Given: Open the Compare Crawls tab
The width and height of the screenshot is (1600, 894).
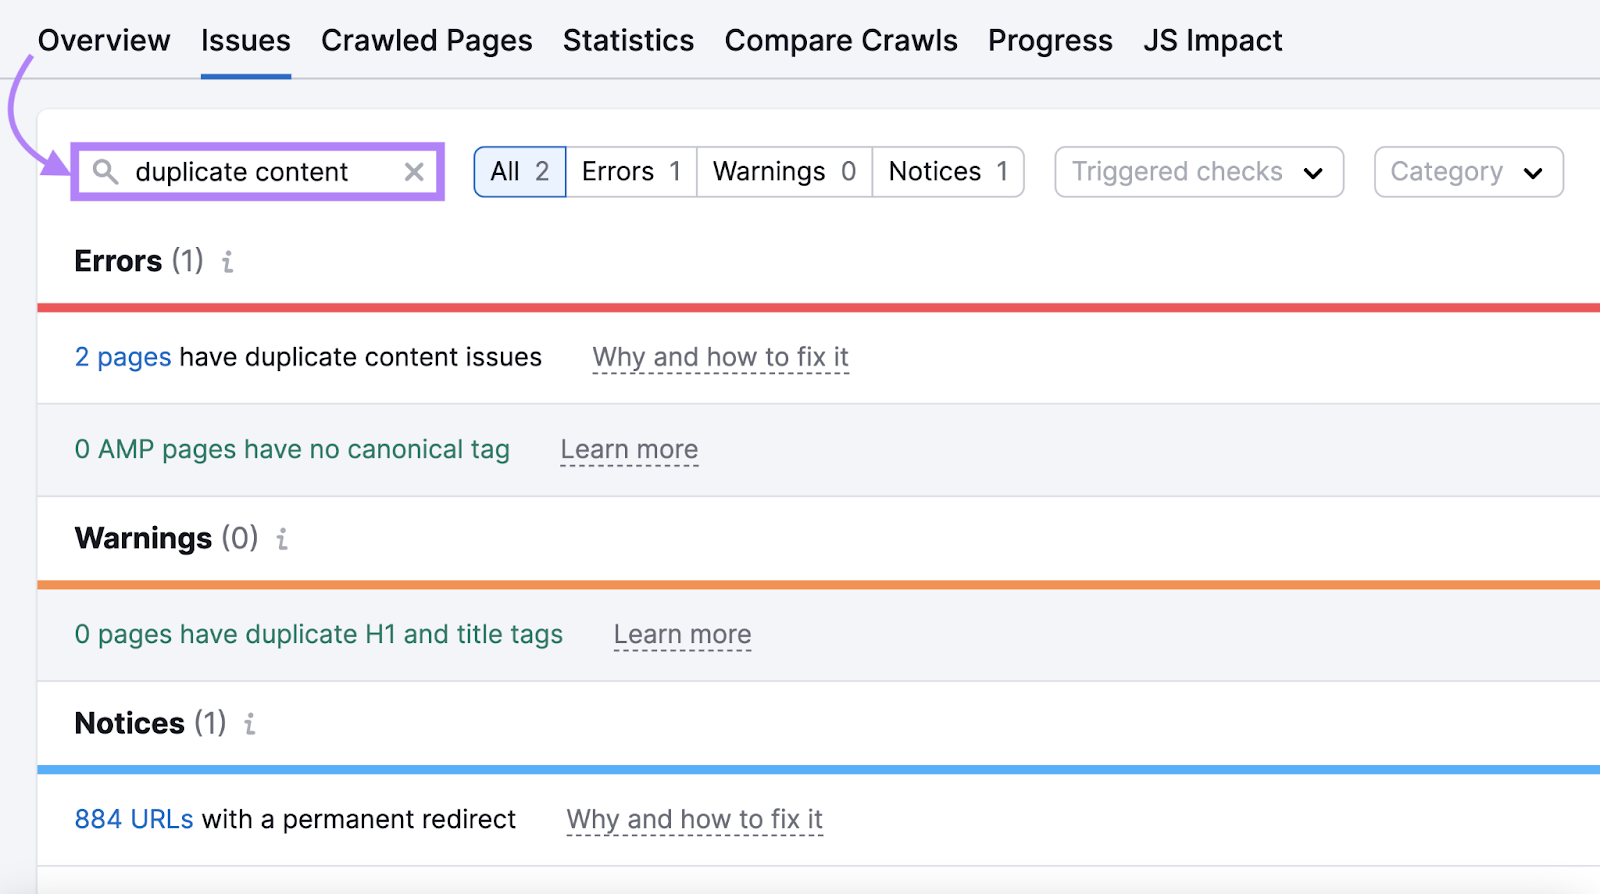Looking at the screenshot, I should click(x=841, y=40).
